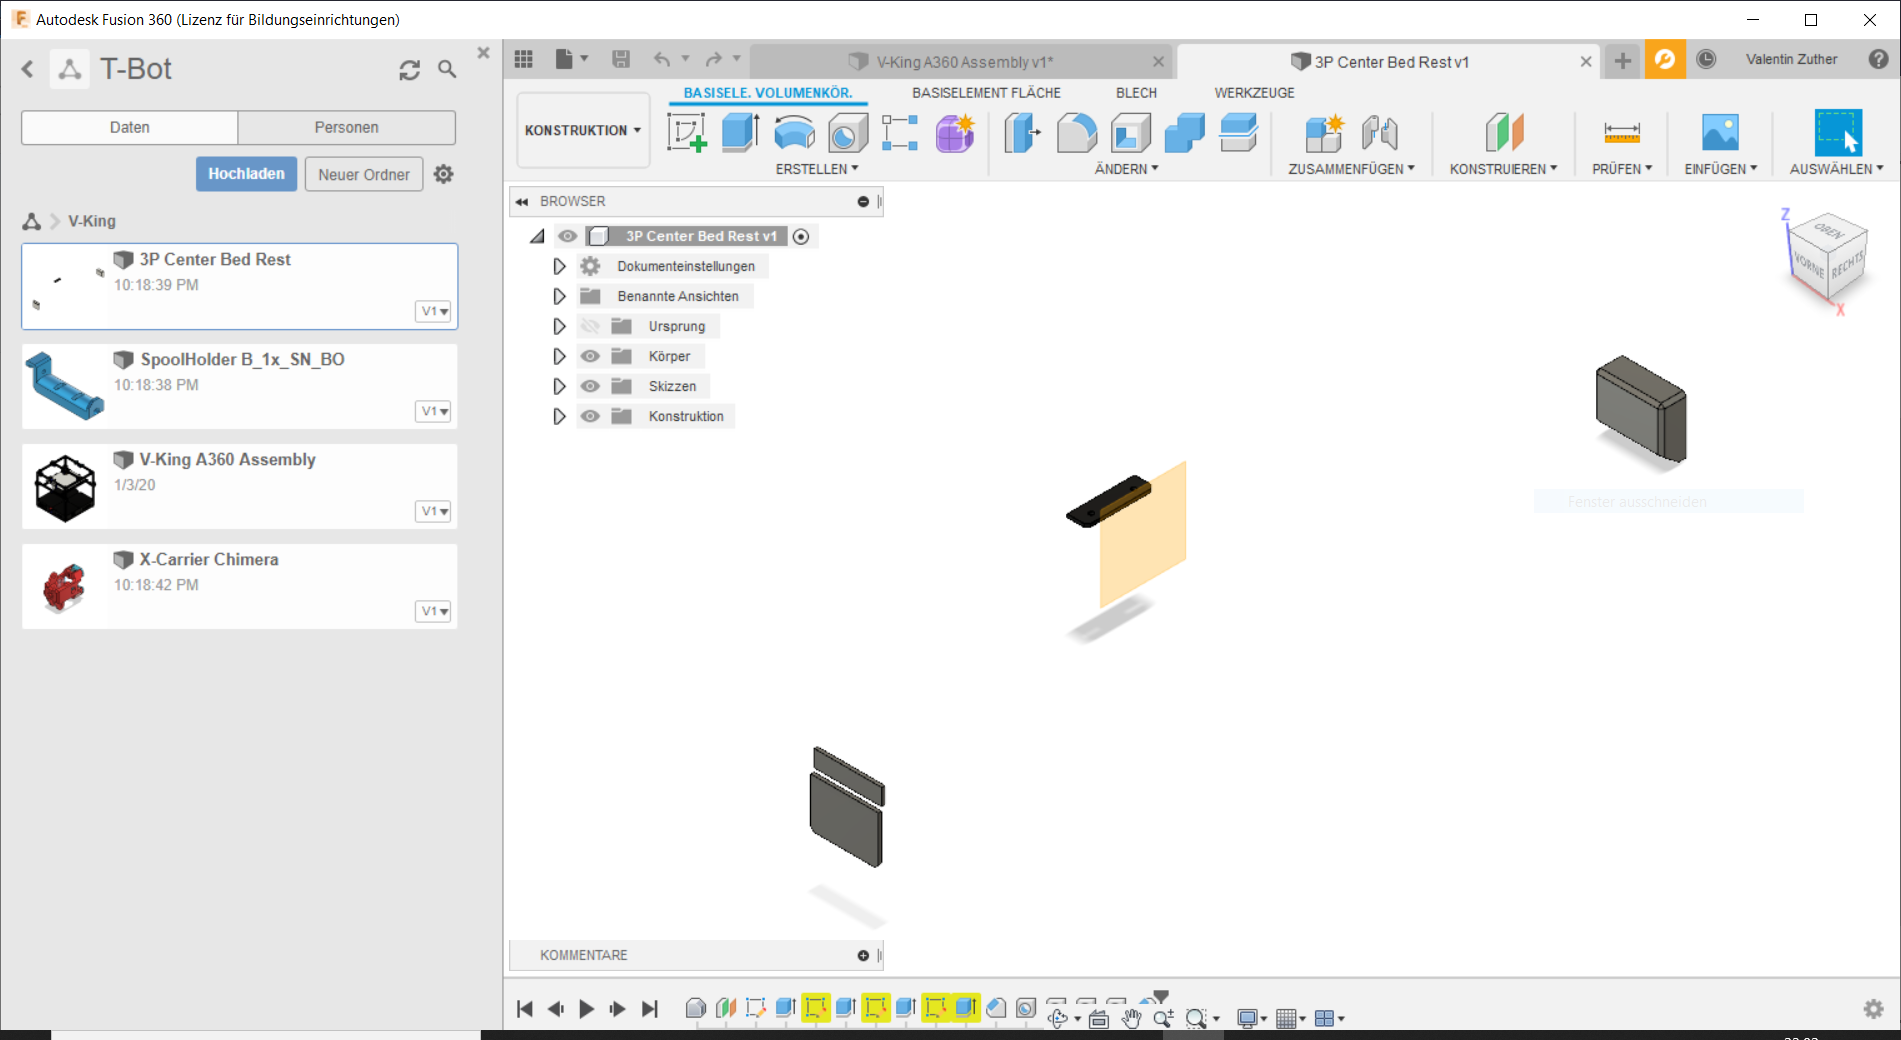Open version dropdown for SpoolHolder B_1x_SN_BO
This screenshot has height=1040, width=1901.
tap(434, 411)
